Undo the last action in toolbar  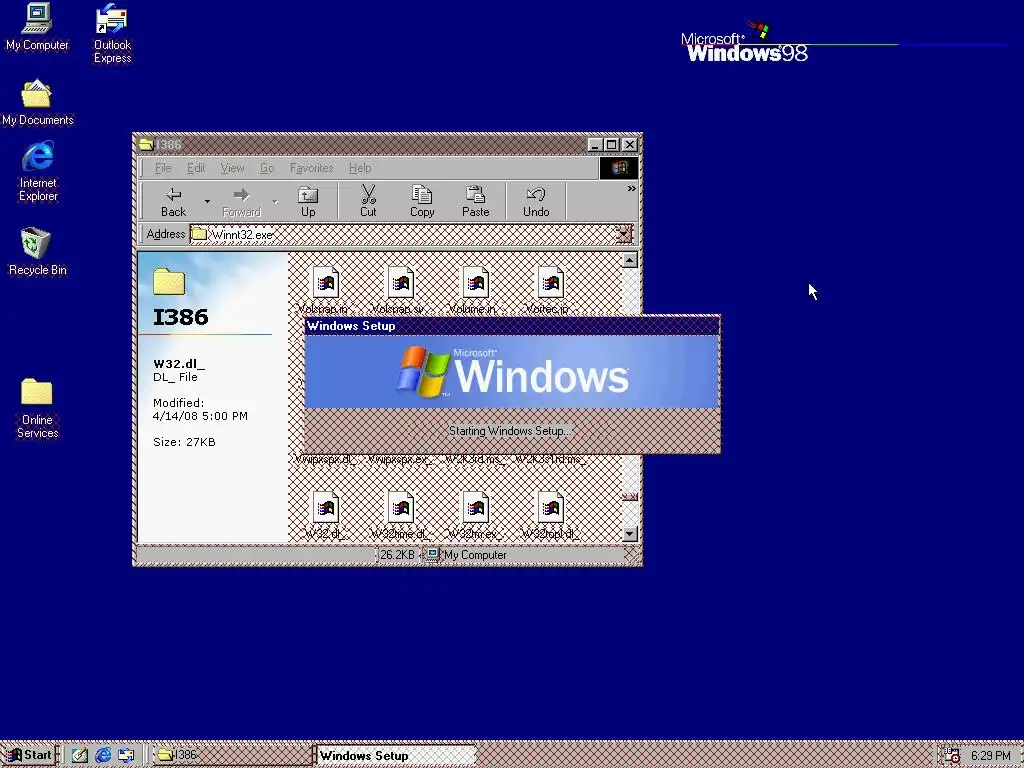pos(536,201)
